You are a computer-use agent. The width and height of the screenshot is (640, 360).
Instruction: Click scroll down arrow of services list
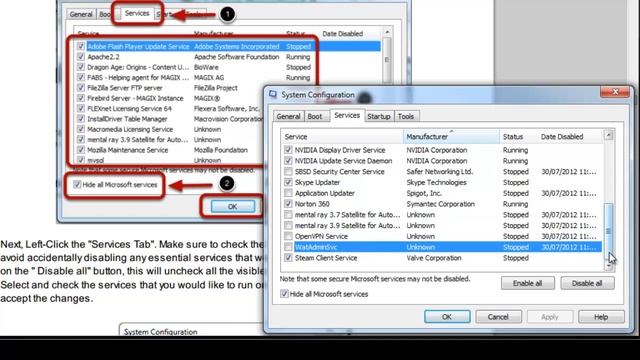point(609,266)
